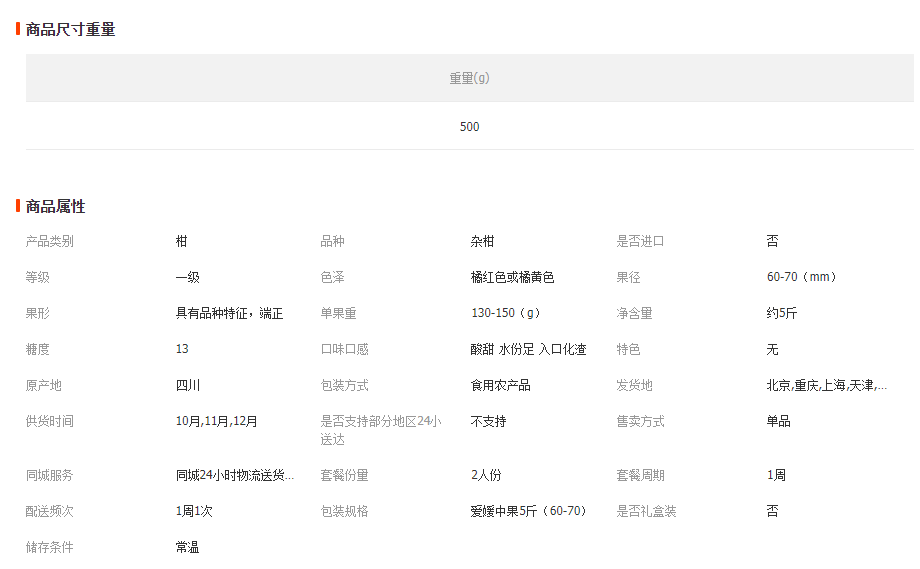Click the 商品尺寸重量 section heading
The width and height of the screenshot is (920, 569).
(x=70, y=30)
